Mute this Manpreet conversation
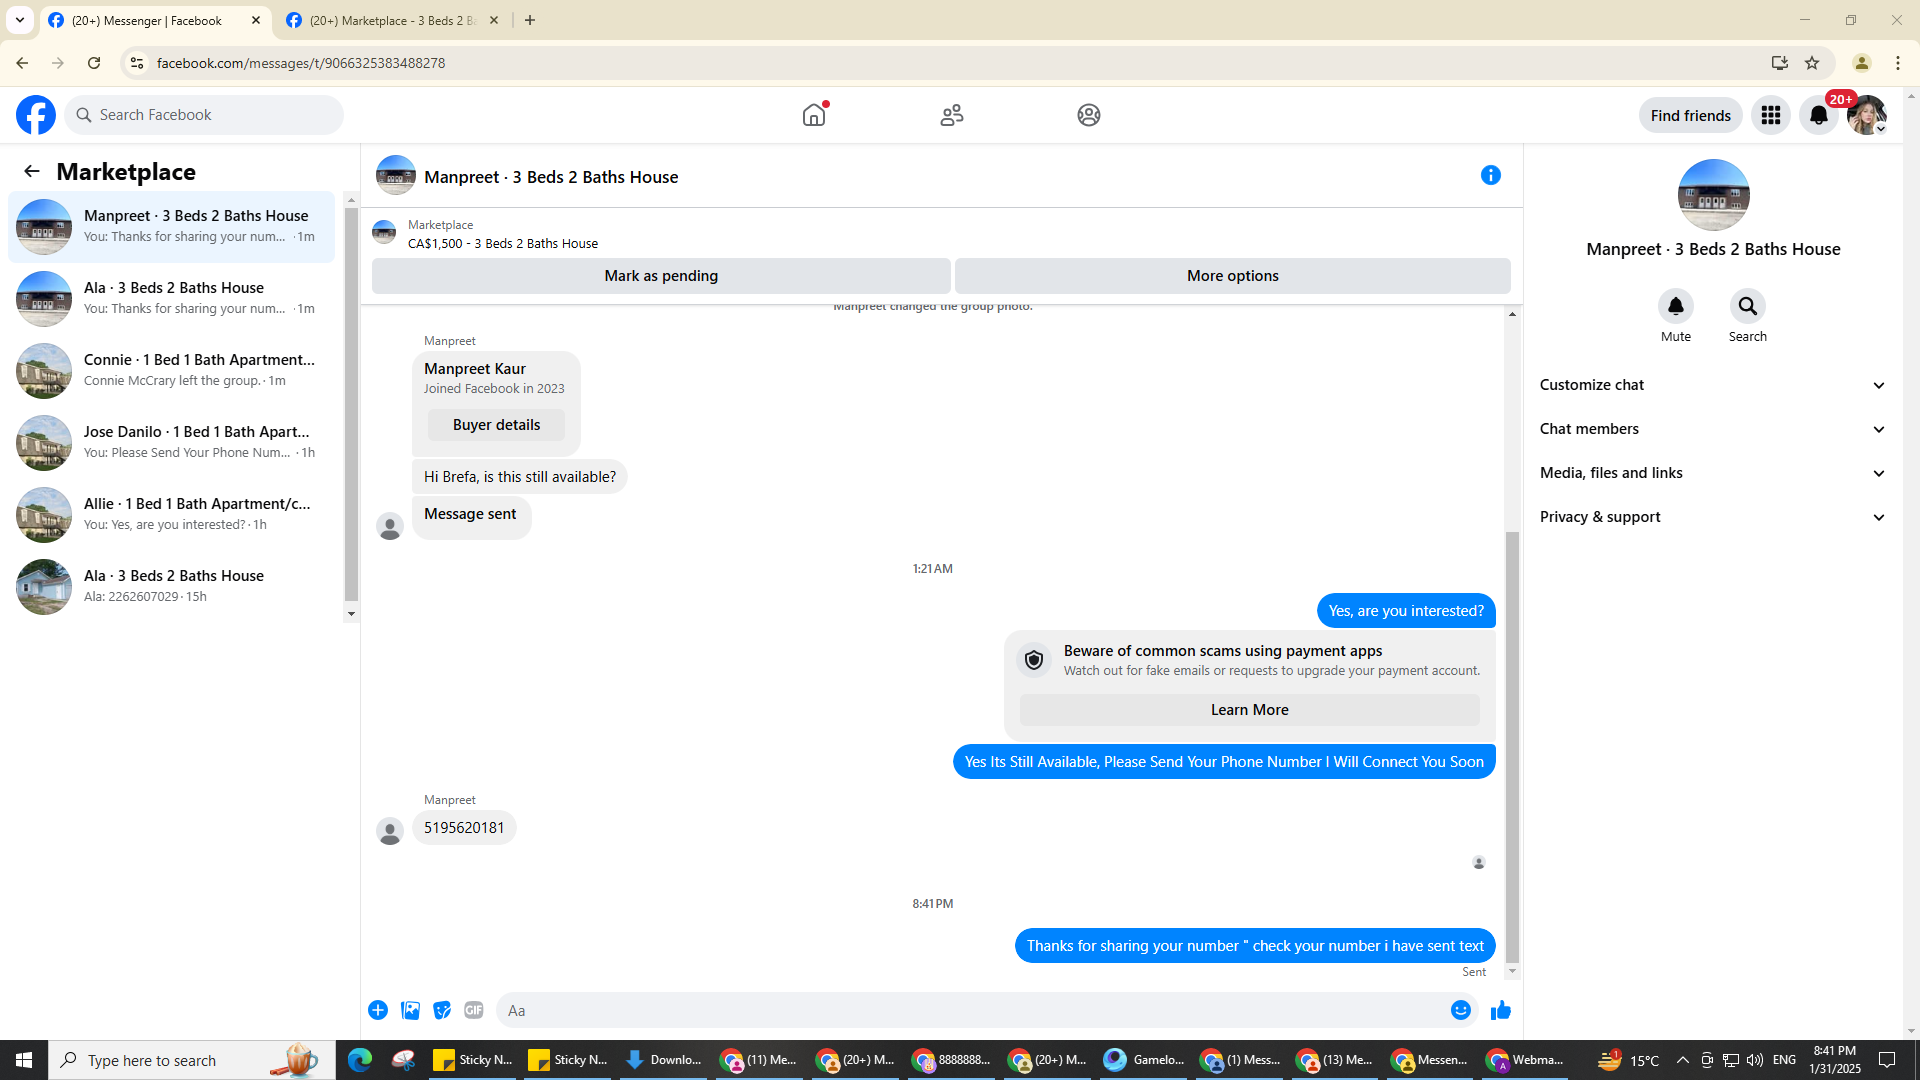 1676,306
